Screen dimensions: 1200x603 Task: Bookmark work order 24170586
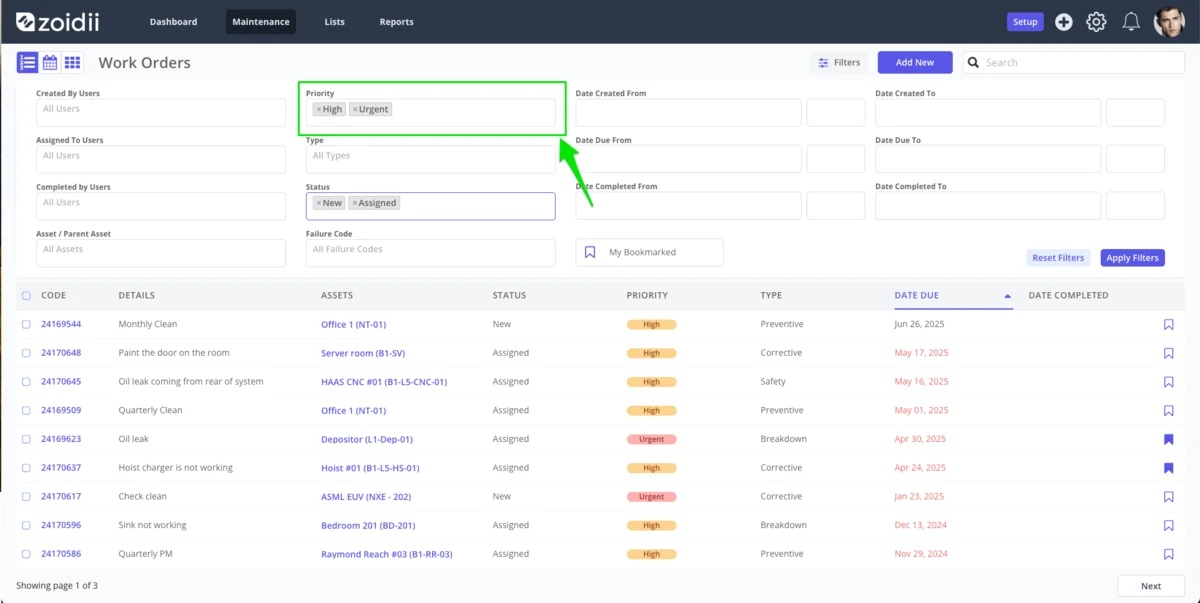[x=1169, y=554]
